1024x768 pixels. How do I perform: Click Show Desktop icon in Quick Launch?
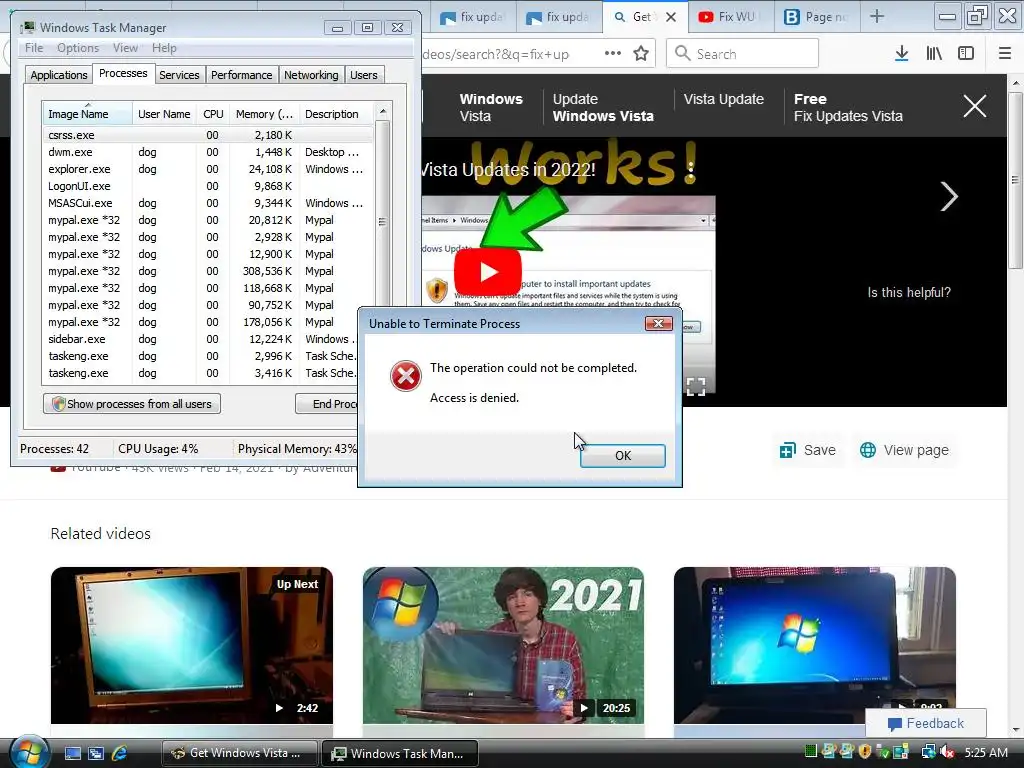73,753
